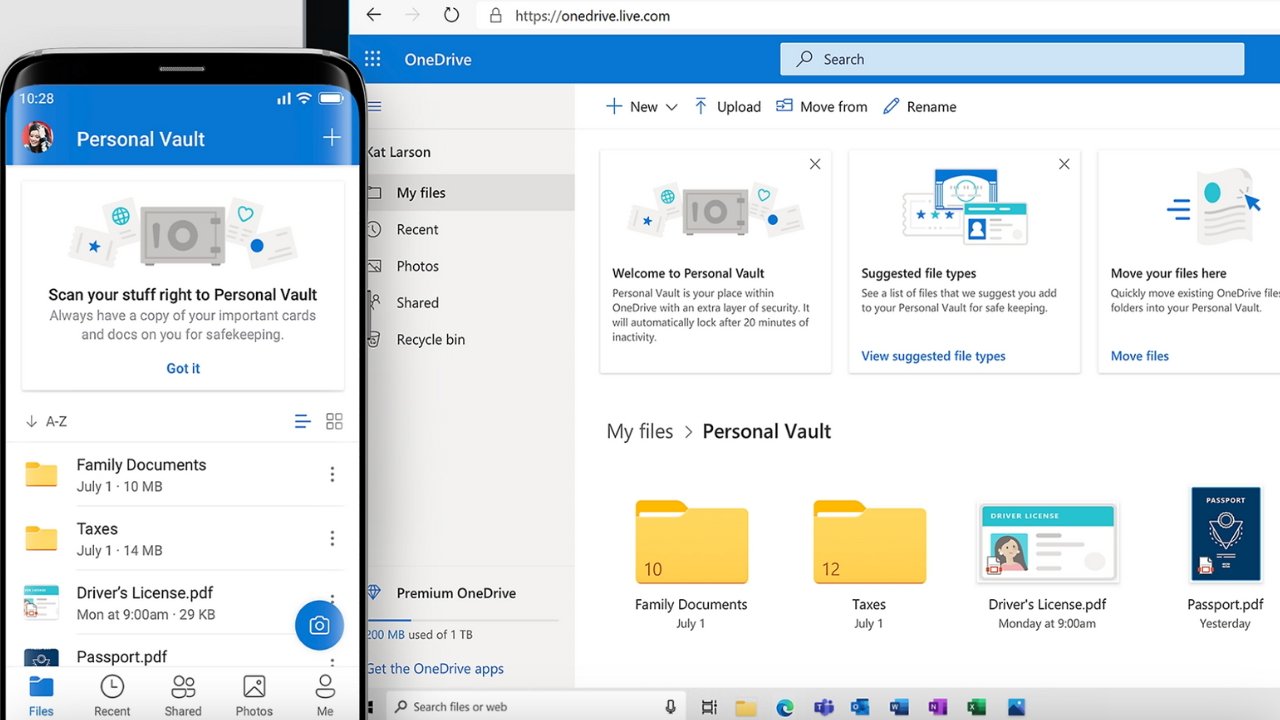Open Word from the taskbar
The image size is (1280, 720).
898,708
